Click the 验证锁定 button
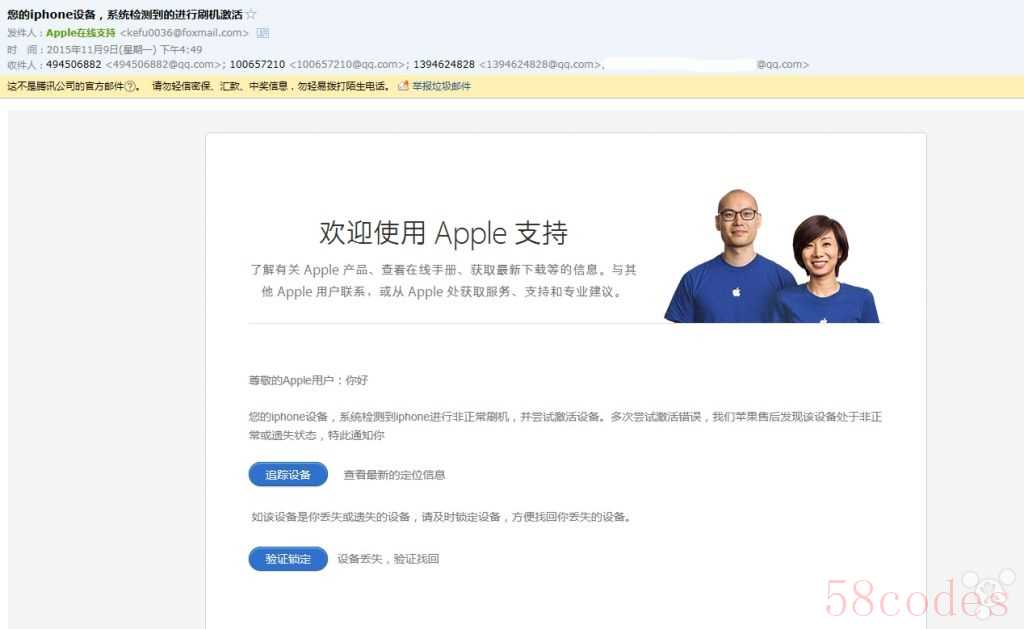The image size is (1024, 629). [288, 559]
